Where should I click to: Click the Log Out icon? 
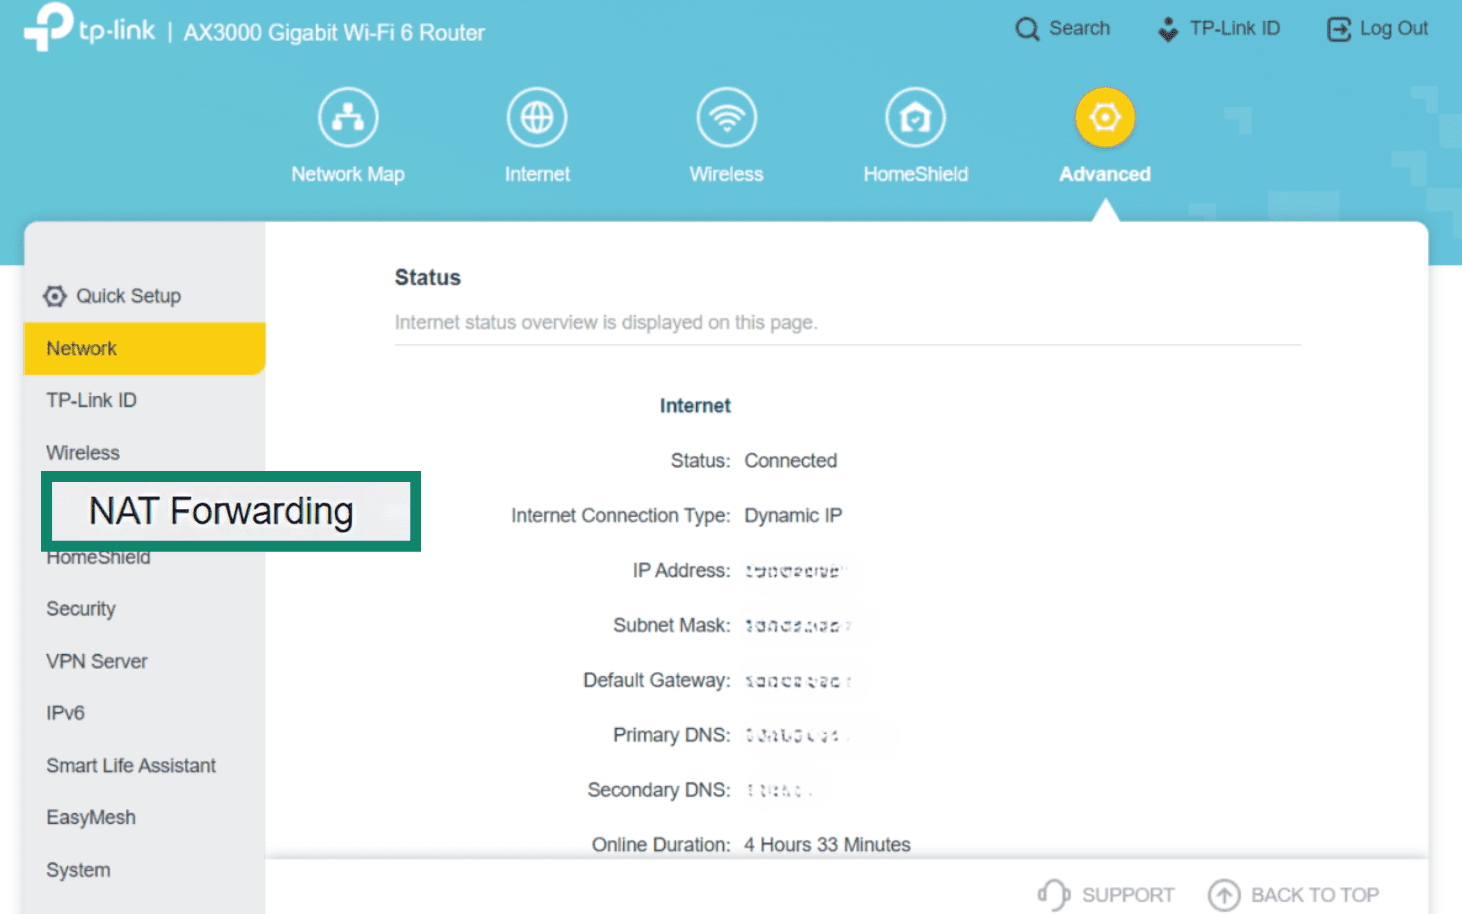tap(1339, 29)
